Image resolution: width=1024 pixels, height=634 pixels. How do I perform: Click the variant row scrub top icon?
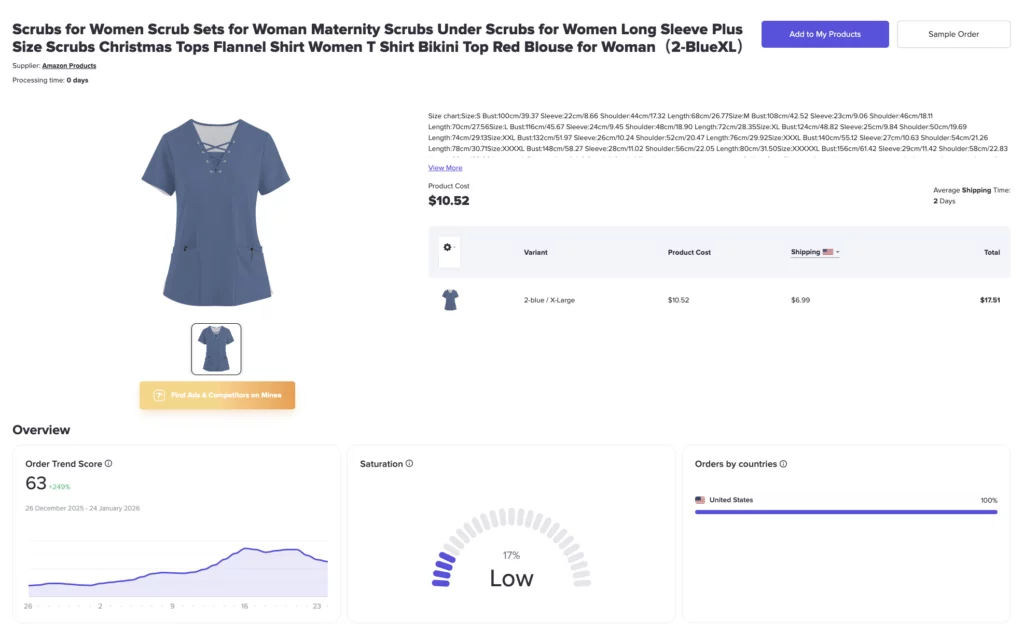450,300
